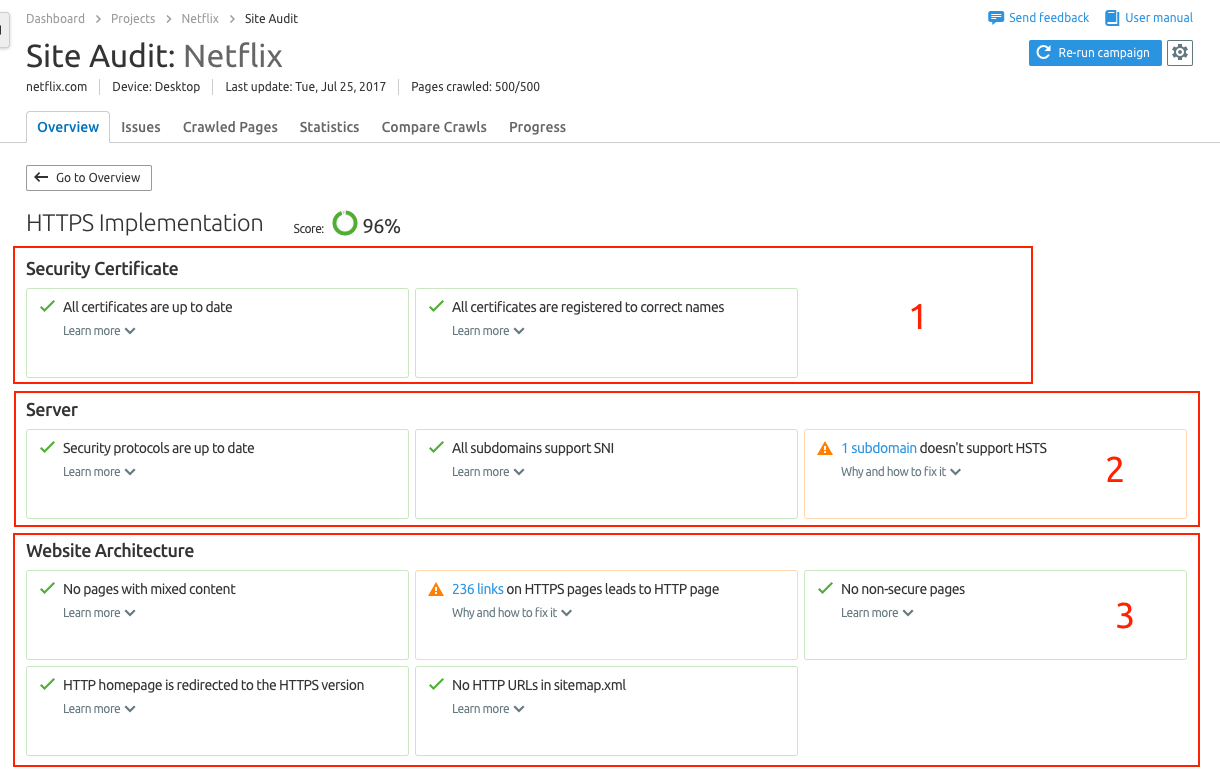The height and width of the screenshot is (776, 1220).
Task: Open the Statistics tab
Action: pyautogui.click(x=329, y=127)
